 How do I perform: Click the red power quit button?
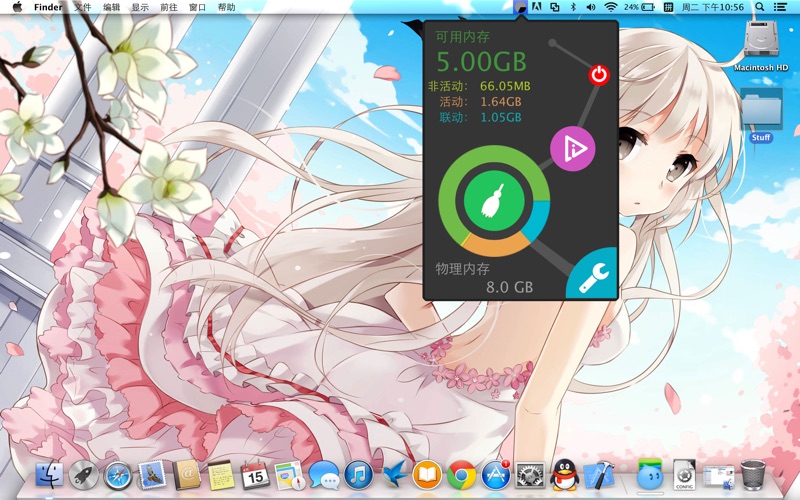599,75
